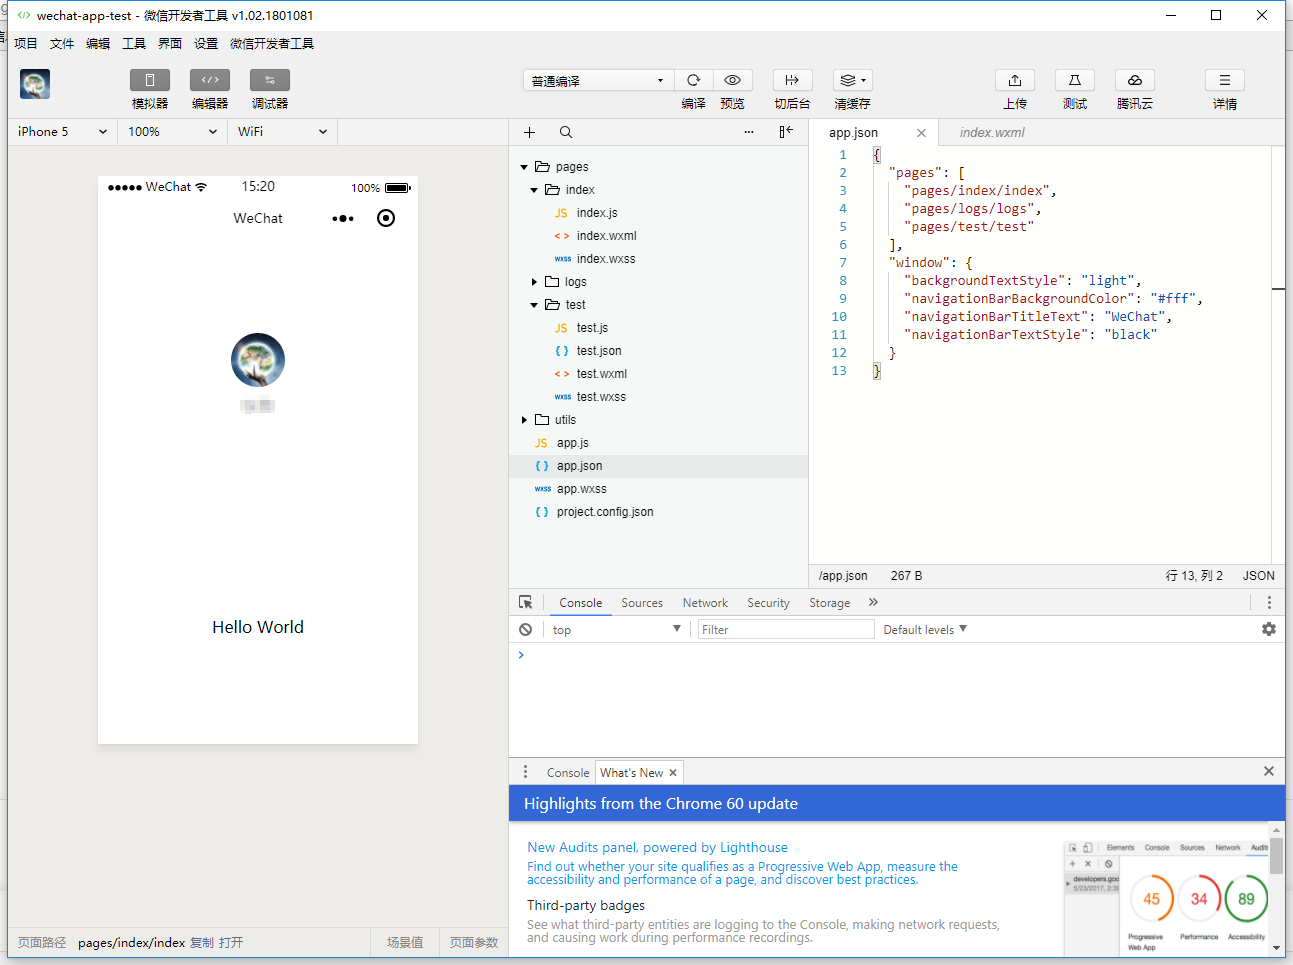This screenshot has height=965, width=1293.
Task: Toggle the simulator panel button
Action: (x=150, y=80)
